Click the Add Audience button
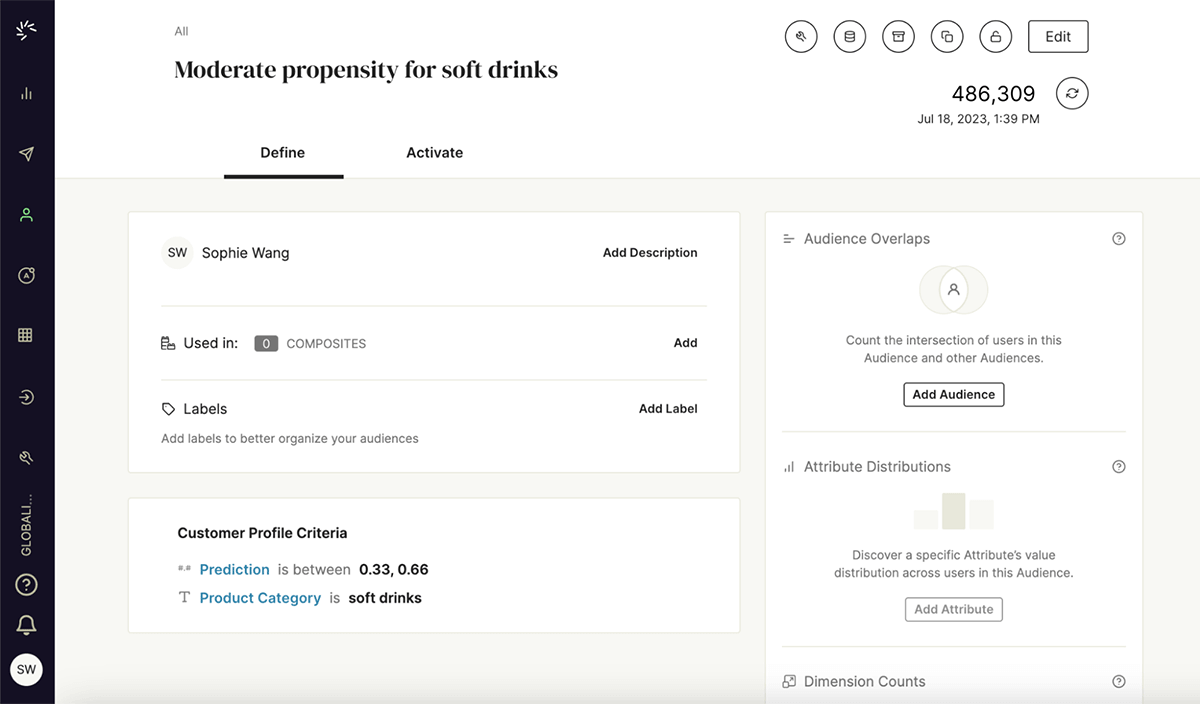The width and height of the screenshot is (1200, 704). click(x=953, y=394)
